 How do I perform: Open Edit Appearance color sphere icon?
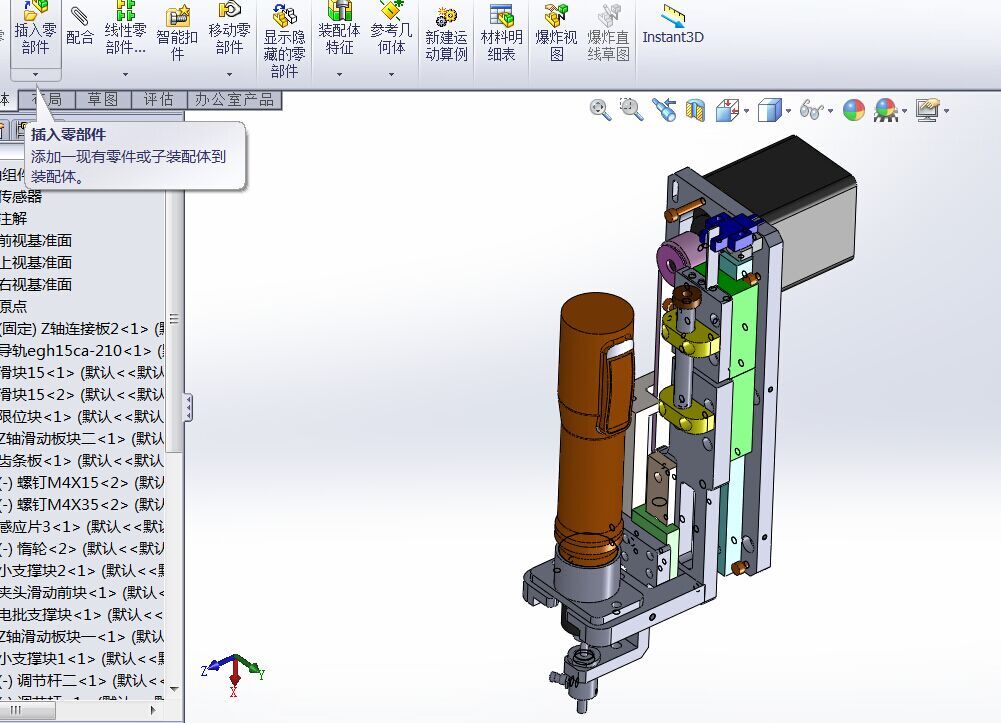click(x=854, y=110)
